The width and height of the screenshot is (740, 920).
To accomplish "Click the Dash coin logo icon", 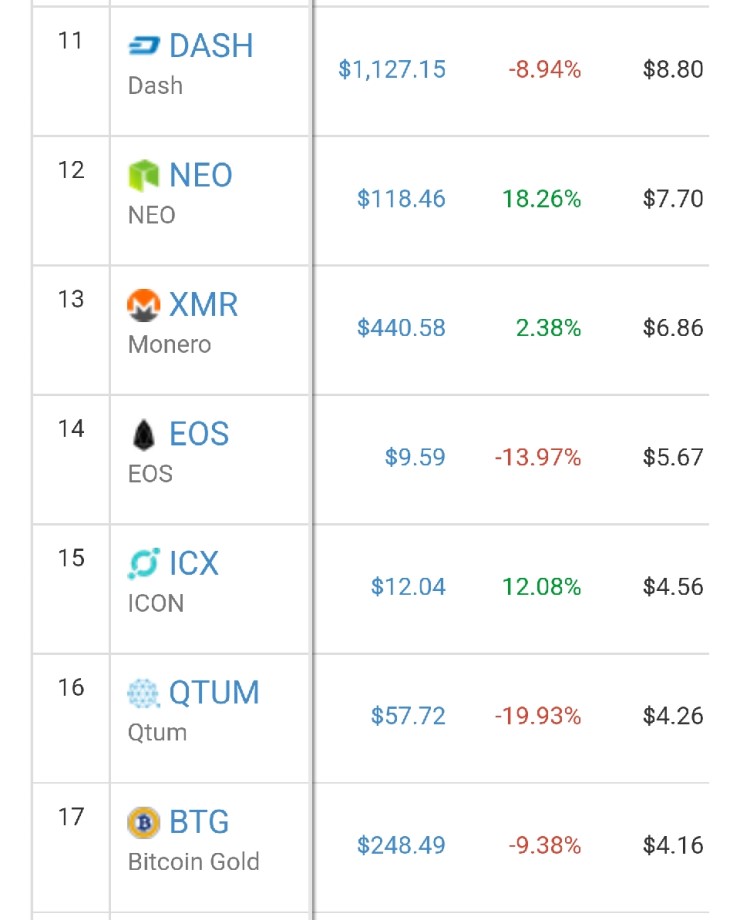I will pyautogui.click(x=144, y=46).
